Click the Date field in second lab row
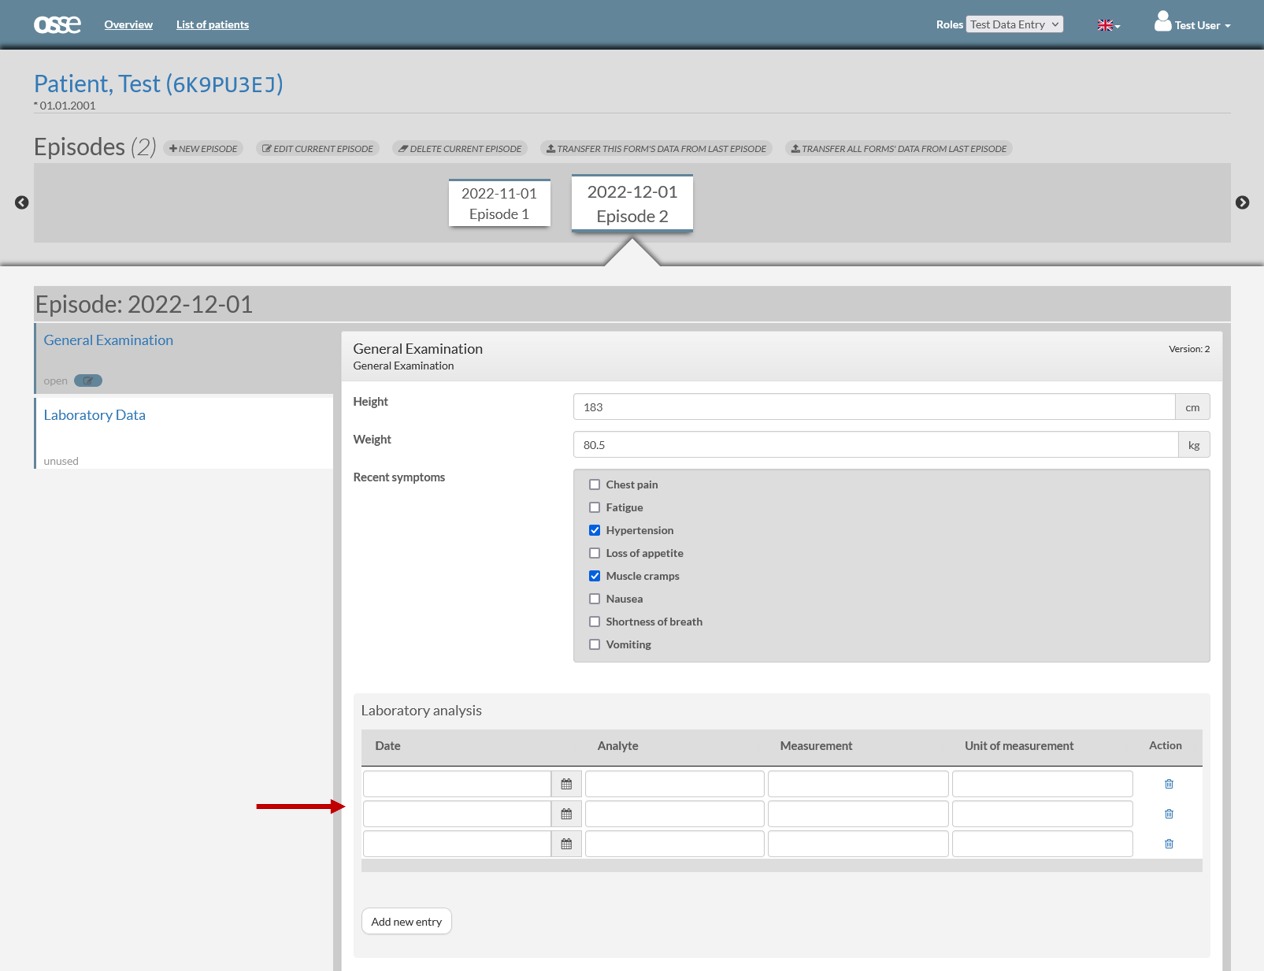The height and width of the screenshot is (971, 1264). [x=457, y=814]
